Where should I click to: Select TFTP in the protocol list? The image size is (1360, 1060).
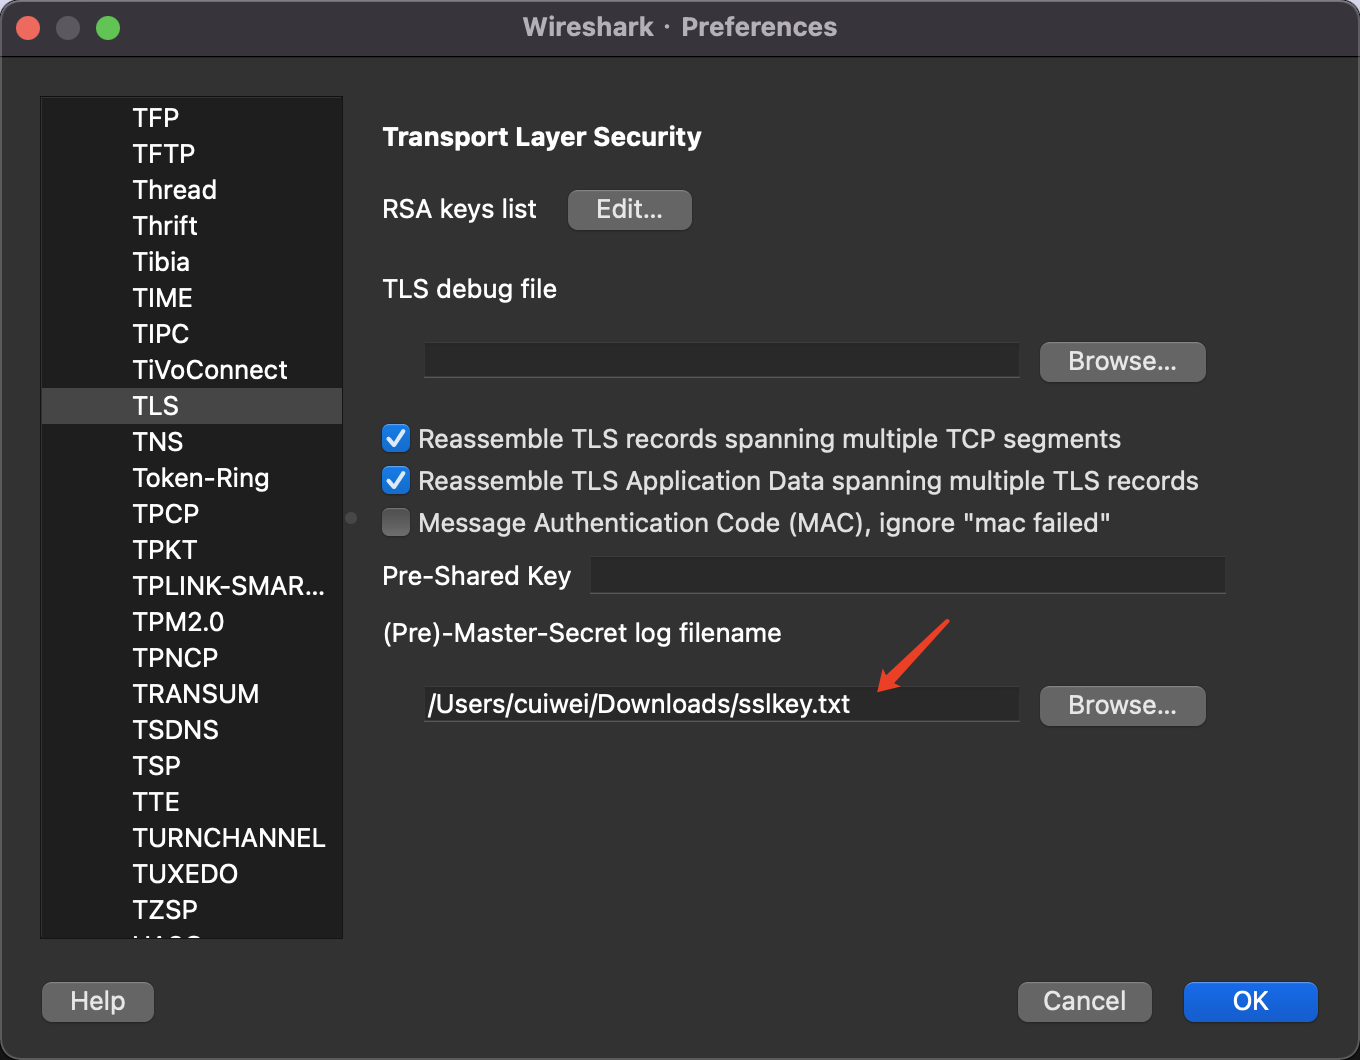pos(192,154)
